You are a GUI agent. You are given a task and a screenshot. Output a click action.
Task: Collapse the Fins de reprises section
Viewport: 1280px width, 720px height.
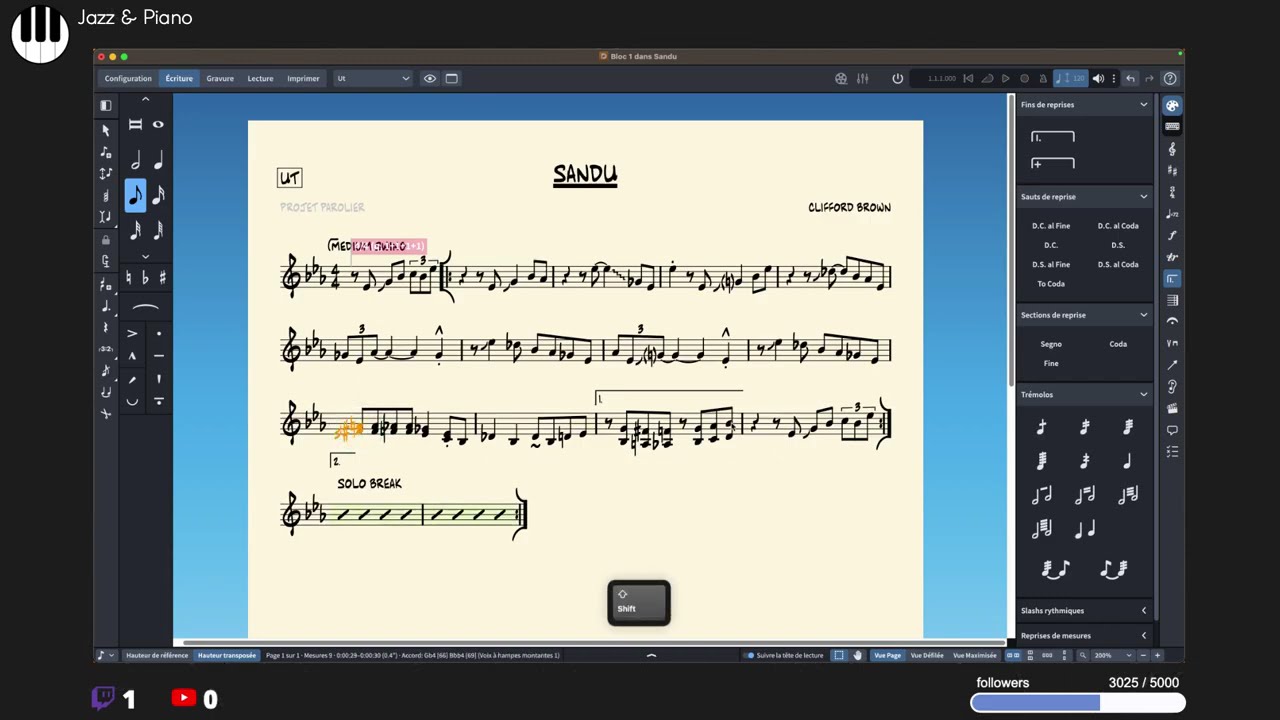(x=1144, y=105)
